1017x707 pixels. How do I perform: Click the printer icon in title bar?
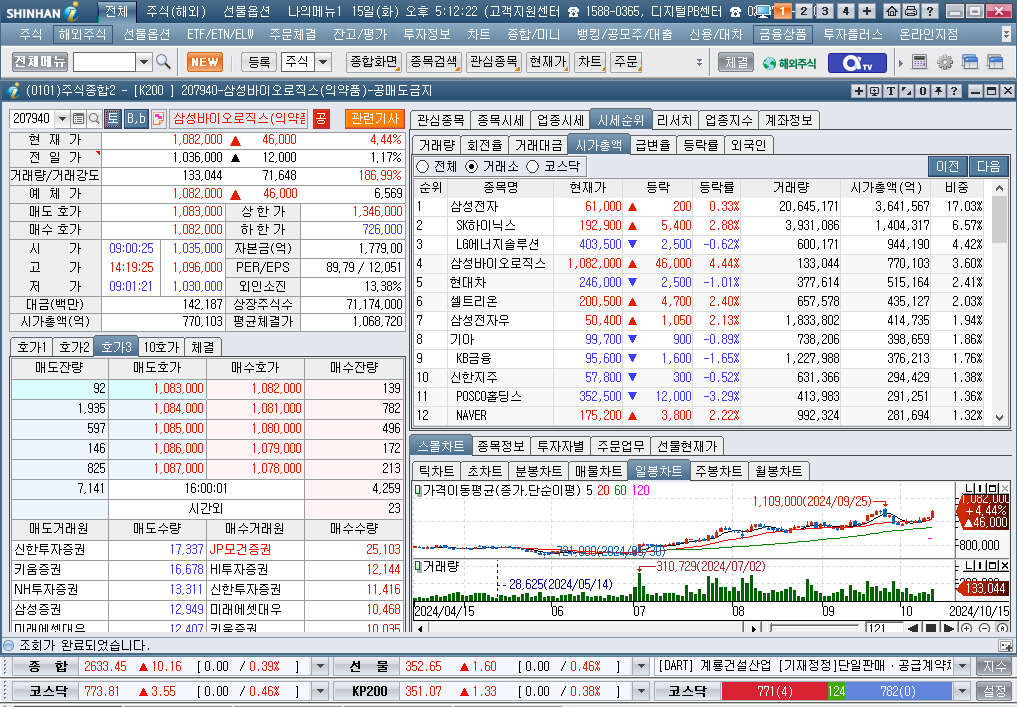coord(910,11)
